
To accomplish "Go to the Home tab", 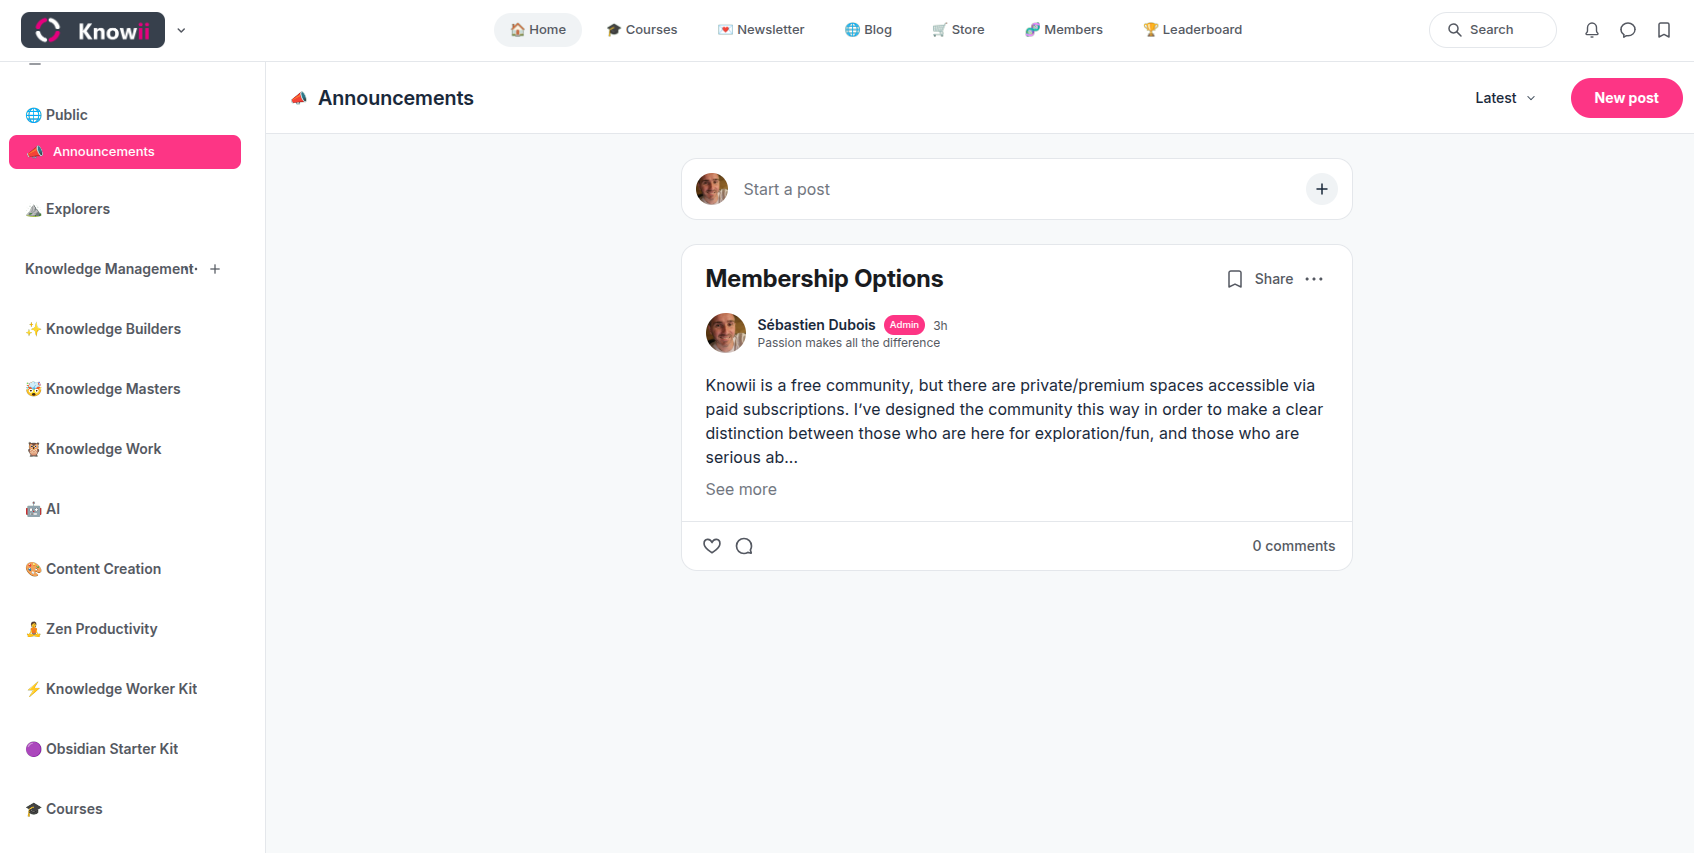I will click(x=538, y=30).
